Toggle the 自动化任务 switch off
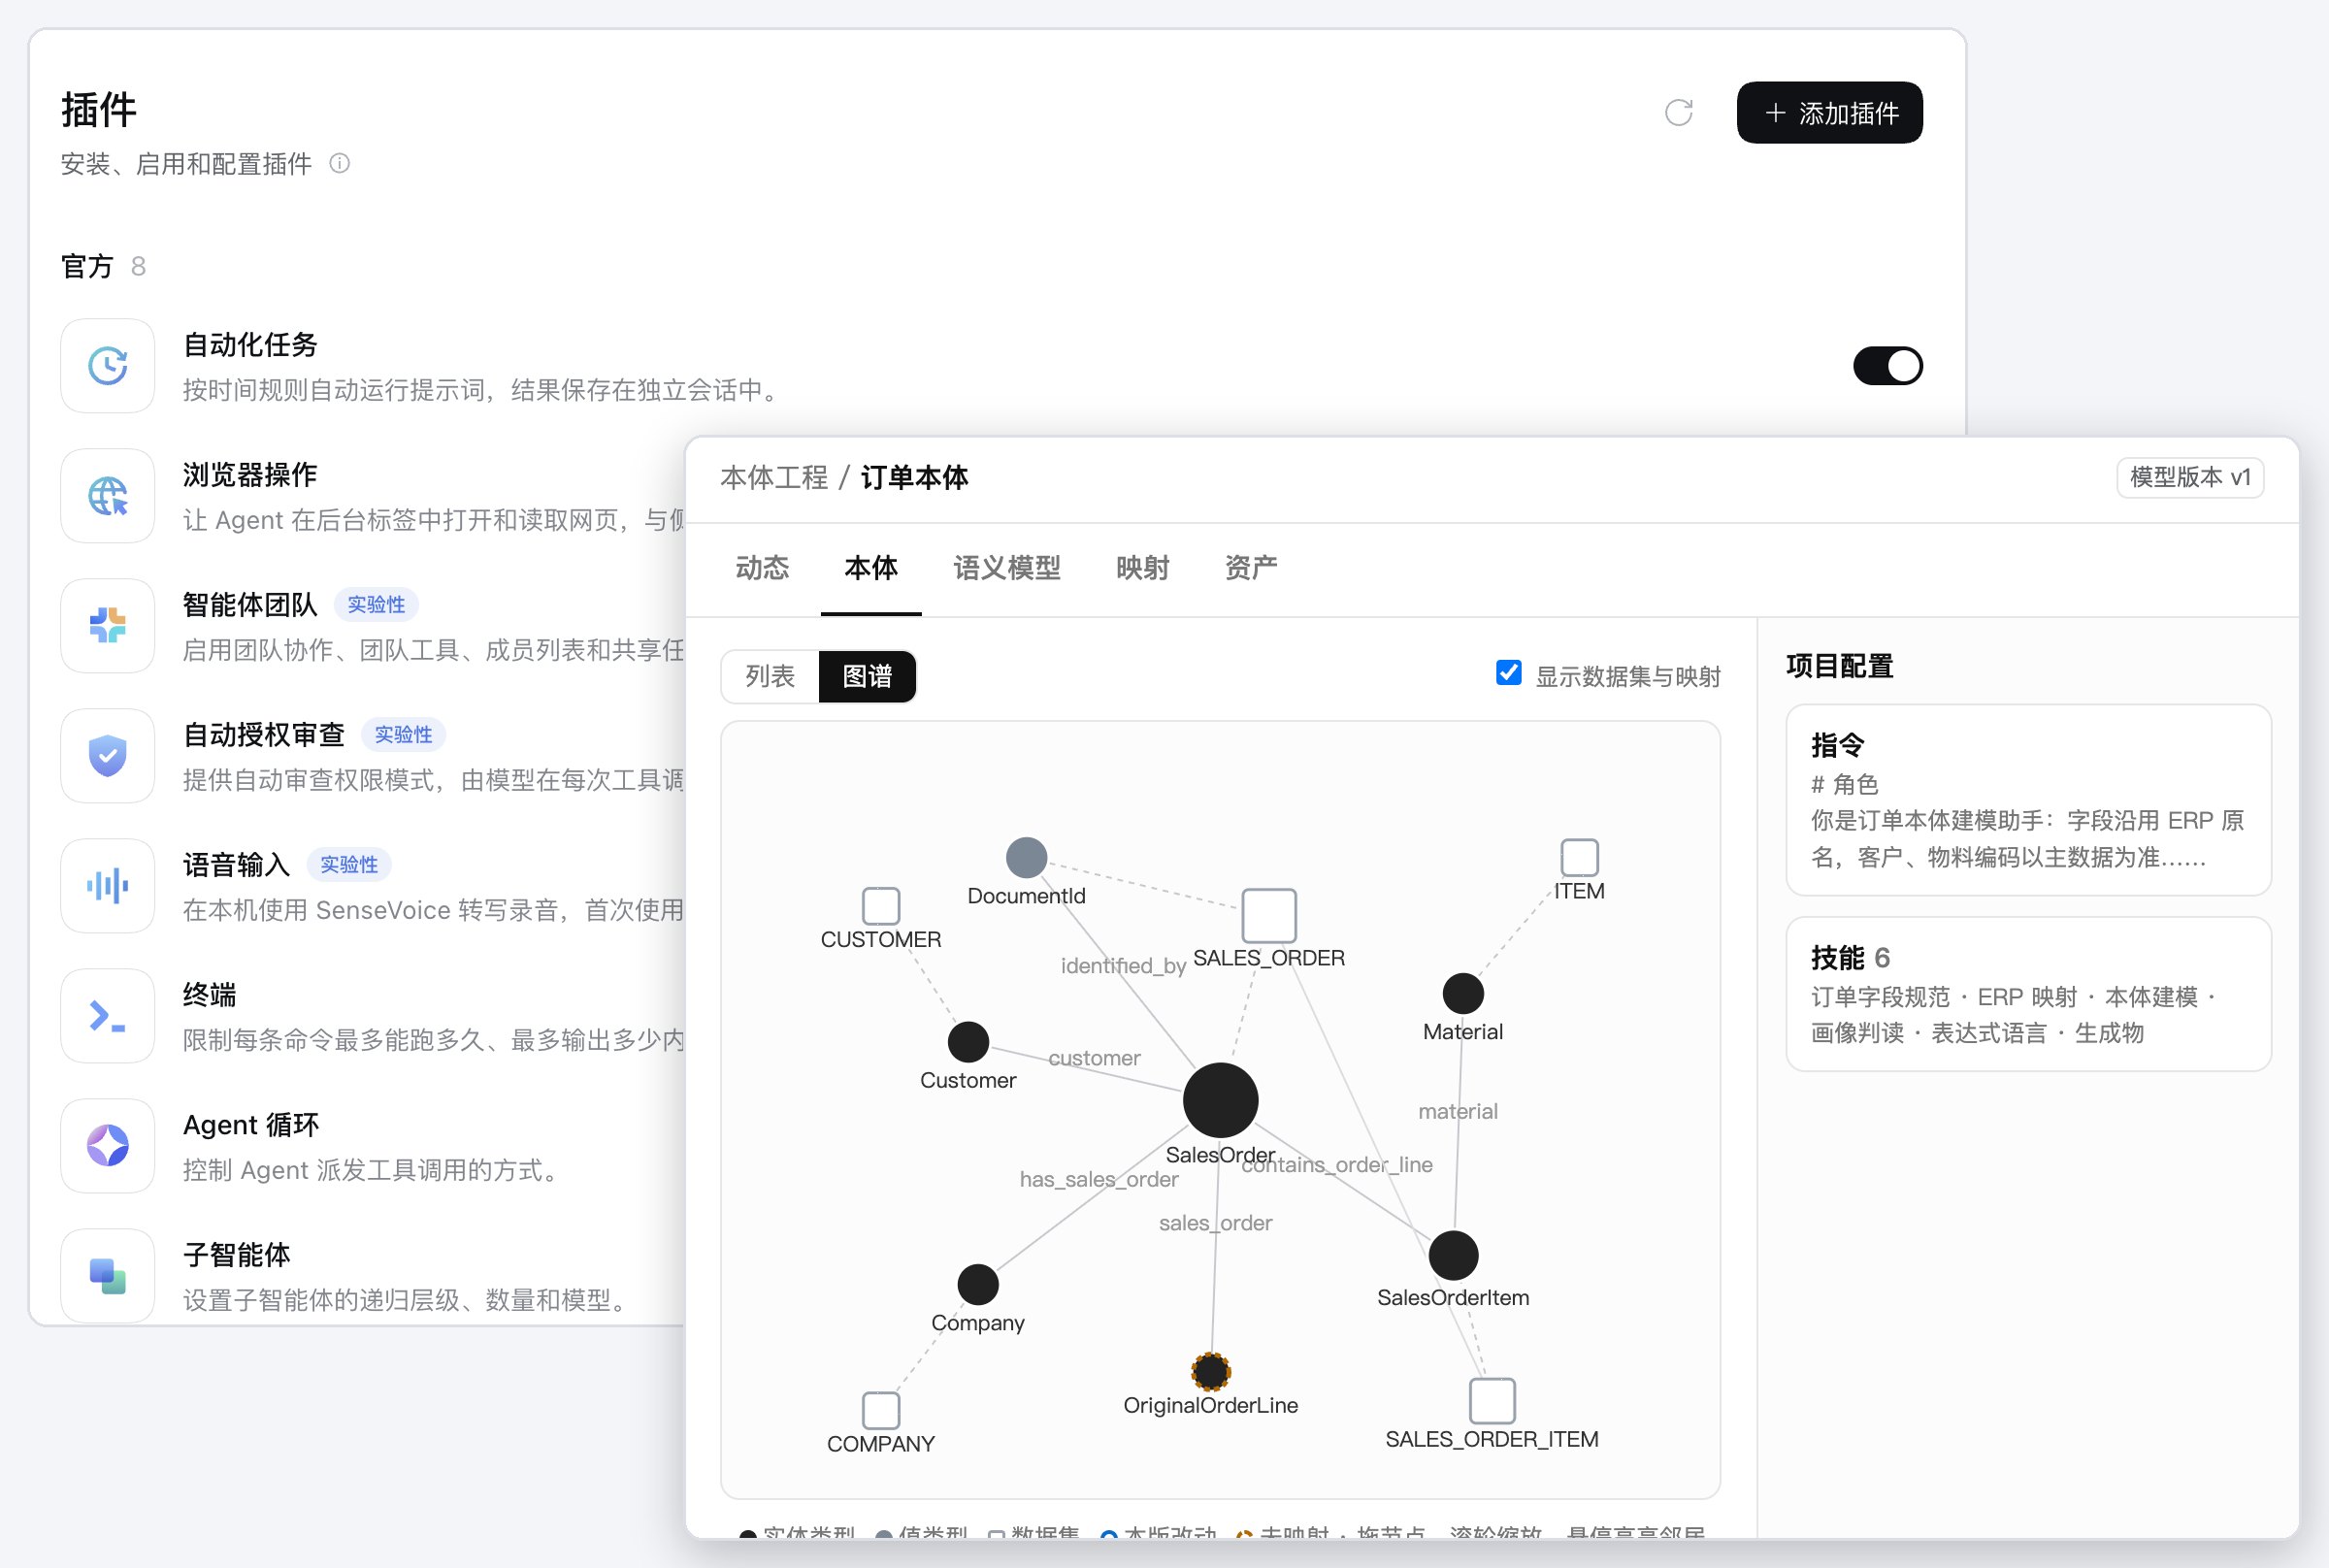The image size is (2329, 1568). [x=1887, y=365]
